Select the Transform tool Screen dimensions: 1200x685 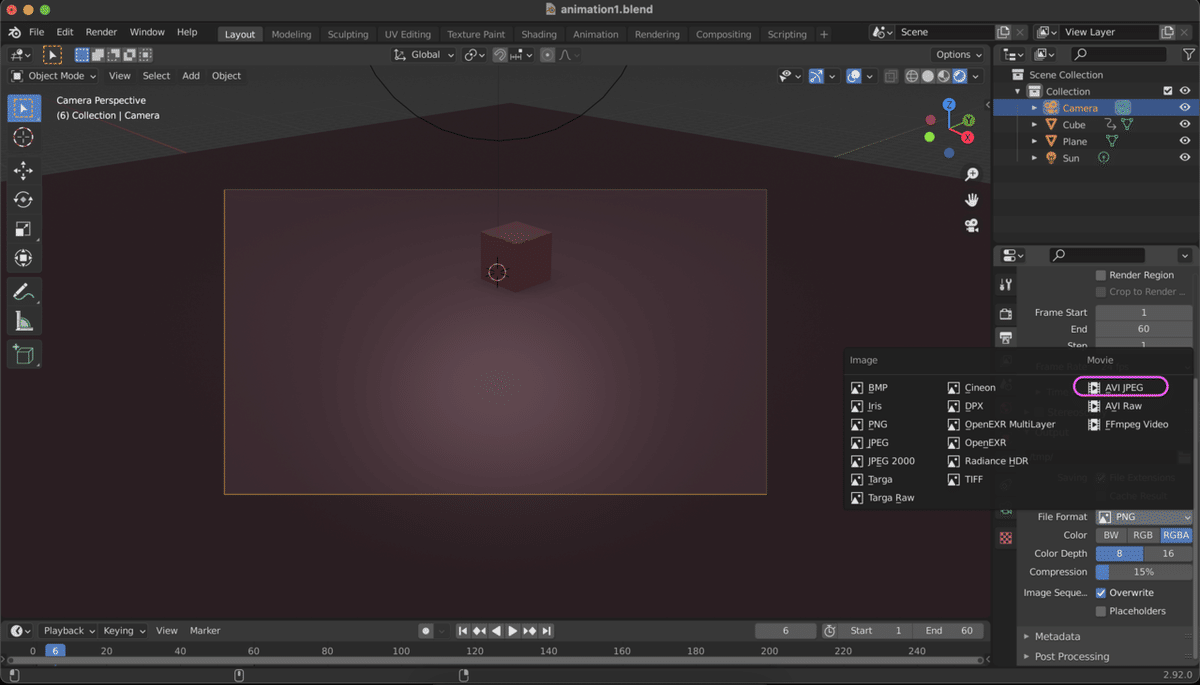(x=24, y=258)
